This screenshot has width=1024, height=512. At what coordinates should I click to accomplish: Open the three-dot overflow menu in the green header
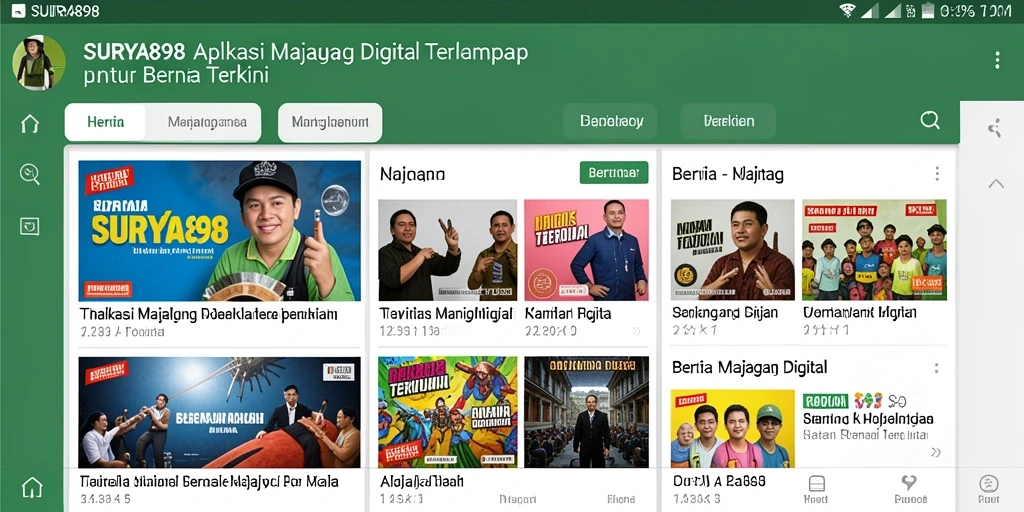click(997, 60)
